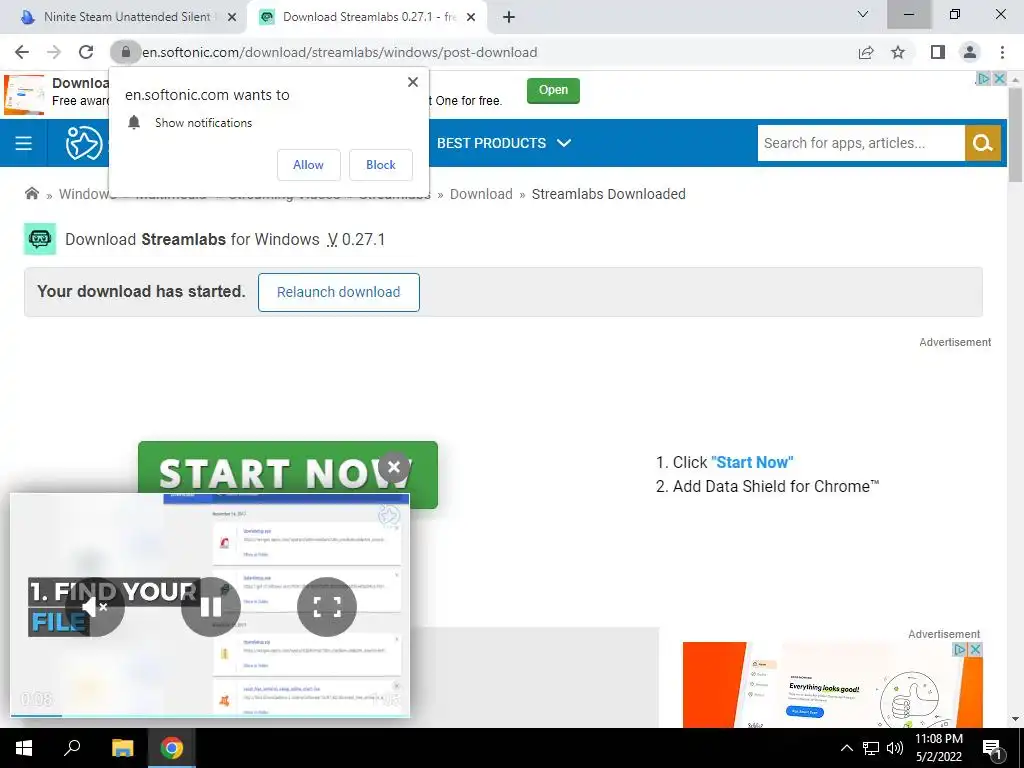1024x768 pixels.
Task: Click Chrome icon in taskbar
Action: point(172,748)
